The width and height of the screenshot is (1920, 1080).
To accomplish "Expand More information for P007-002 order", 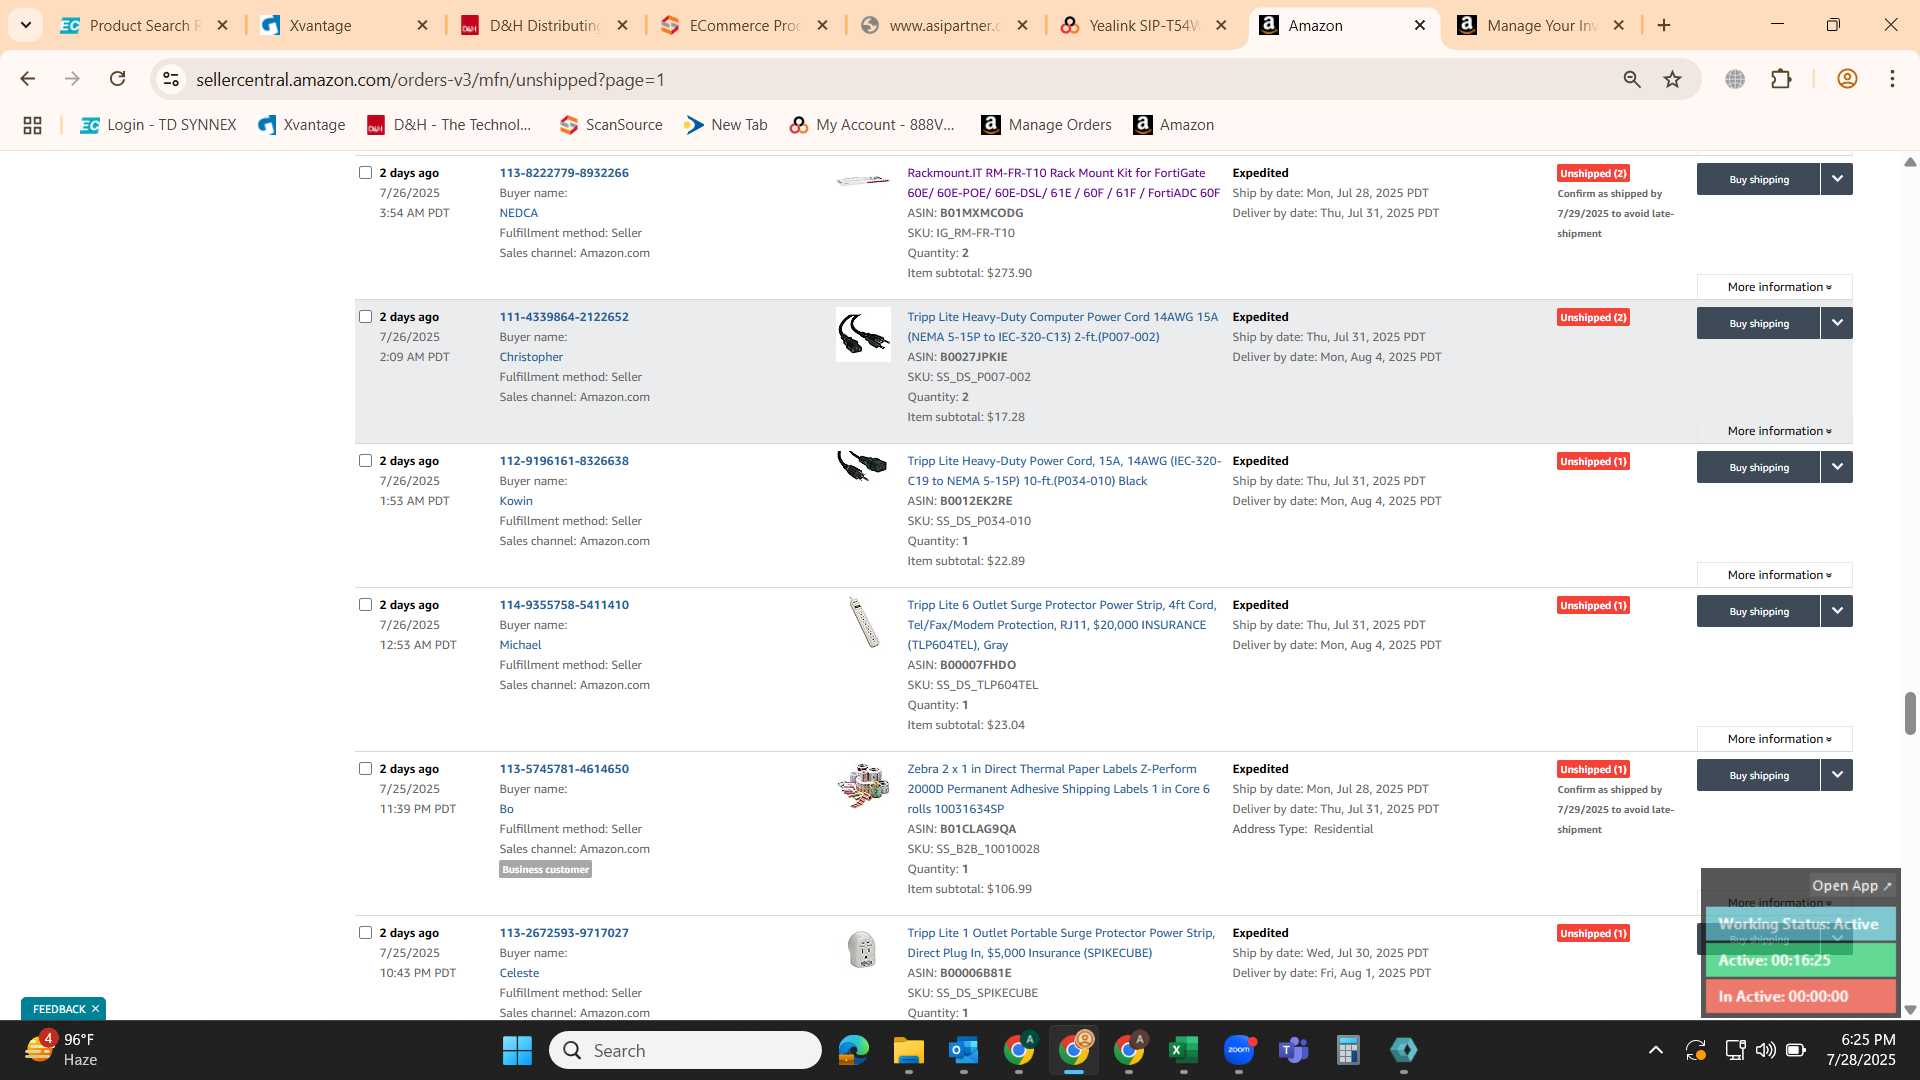I will pos(1775,431).
